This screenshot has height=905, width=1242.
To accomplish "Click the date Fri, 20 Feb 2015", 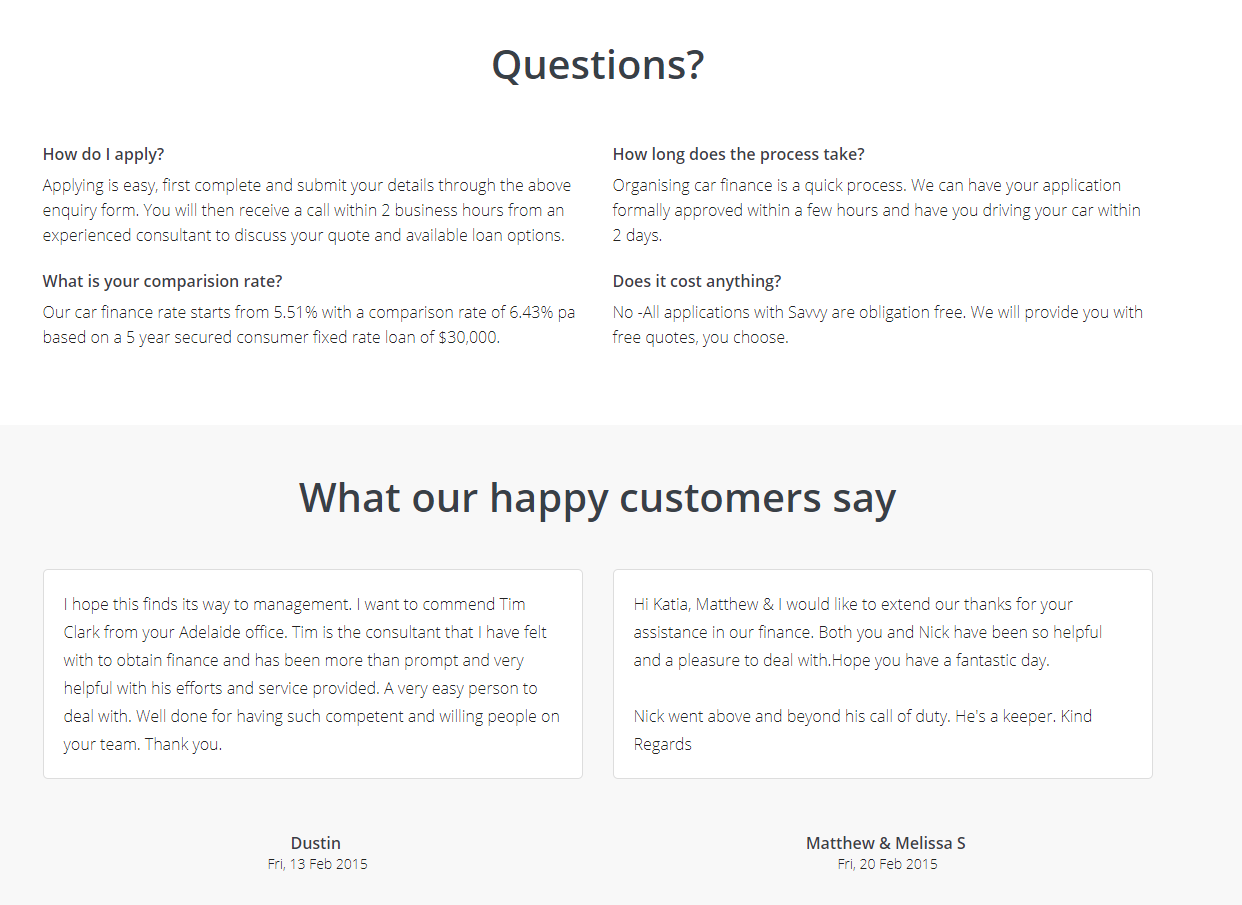I will click(888, 864).
